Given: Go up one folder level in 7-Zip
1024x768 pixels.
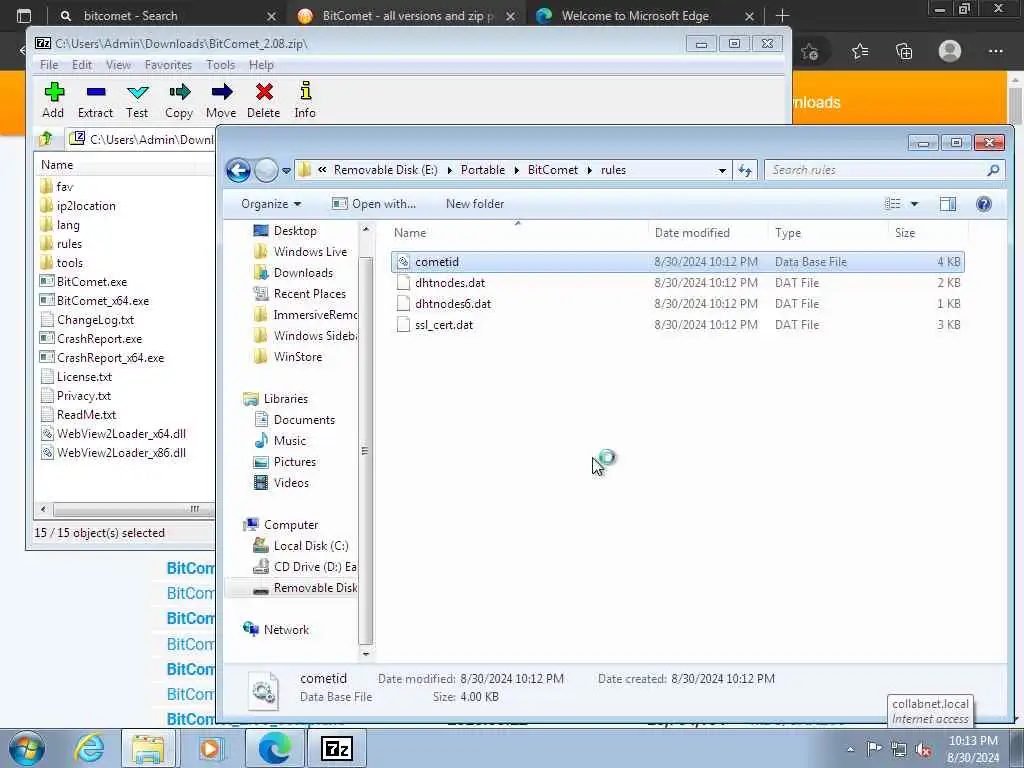Looking at the screenshot, I should point(46,138).
